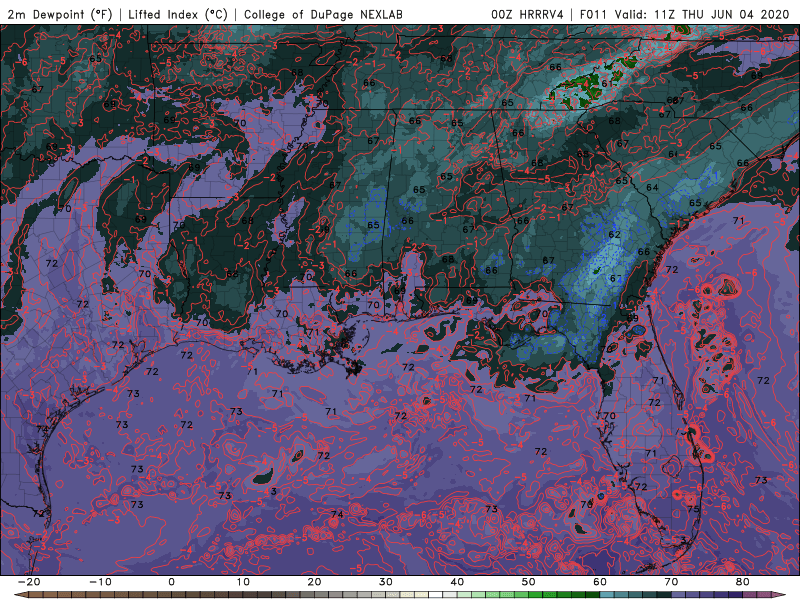
Task: Click the 0 label on the color scale
Action: (171, 582)
